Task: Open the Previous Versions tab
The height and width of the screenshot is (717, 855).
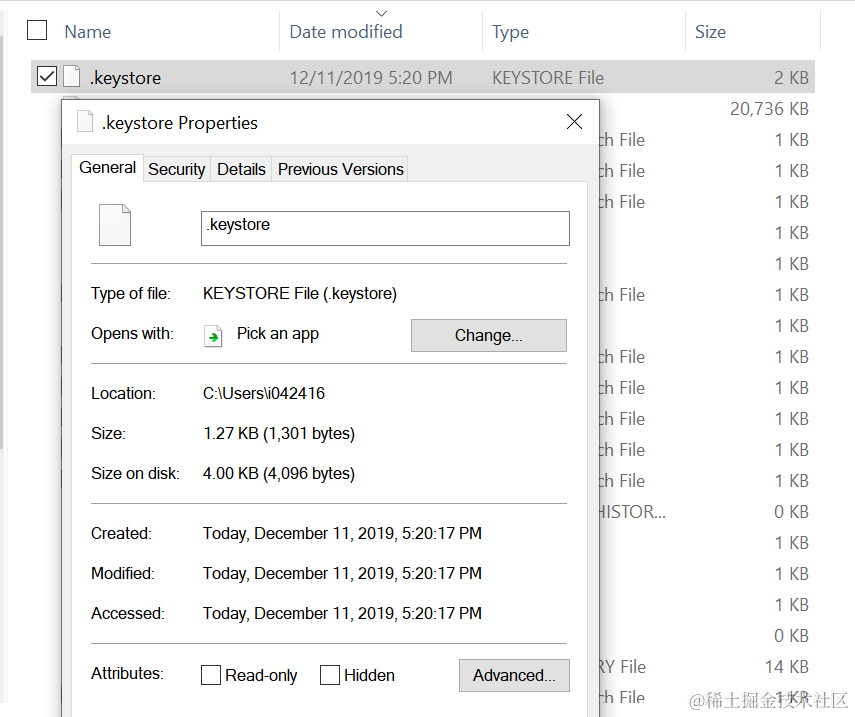Action: (340, 169)
